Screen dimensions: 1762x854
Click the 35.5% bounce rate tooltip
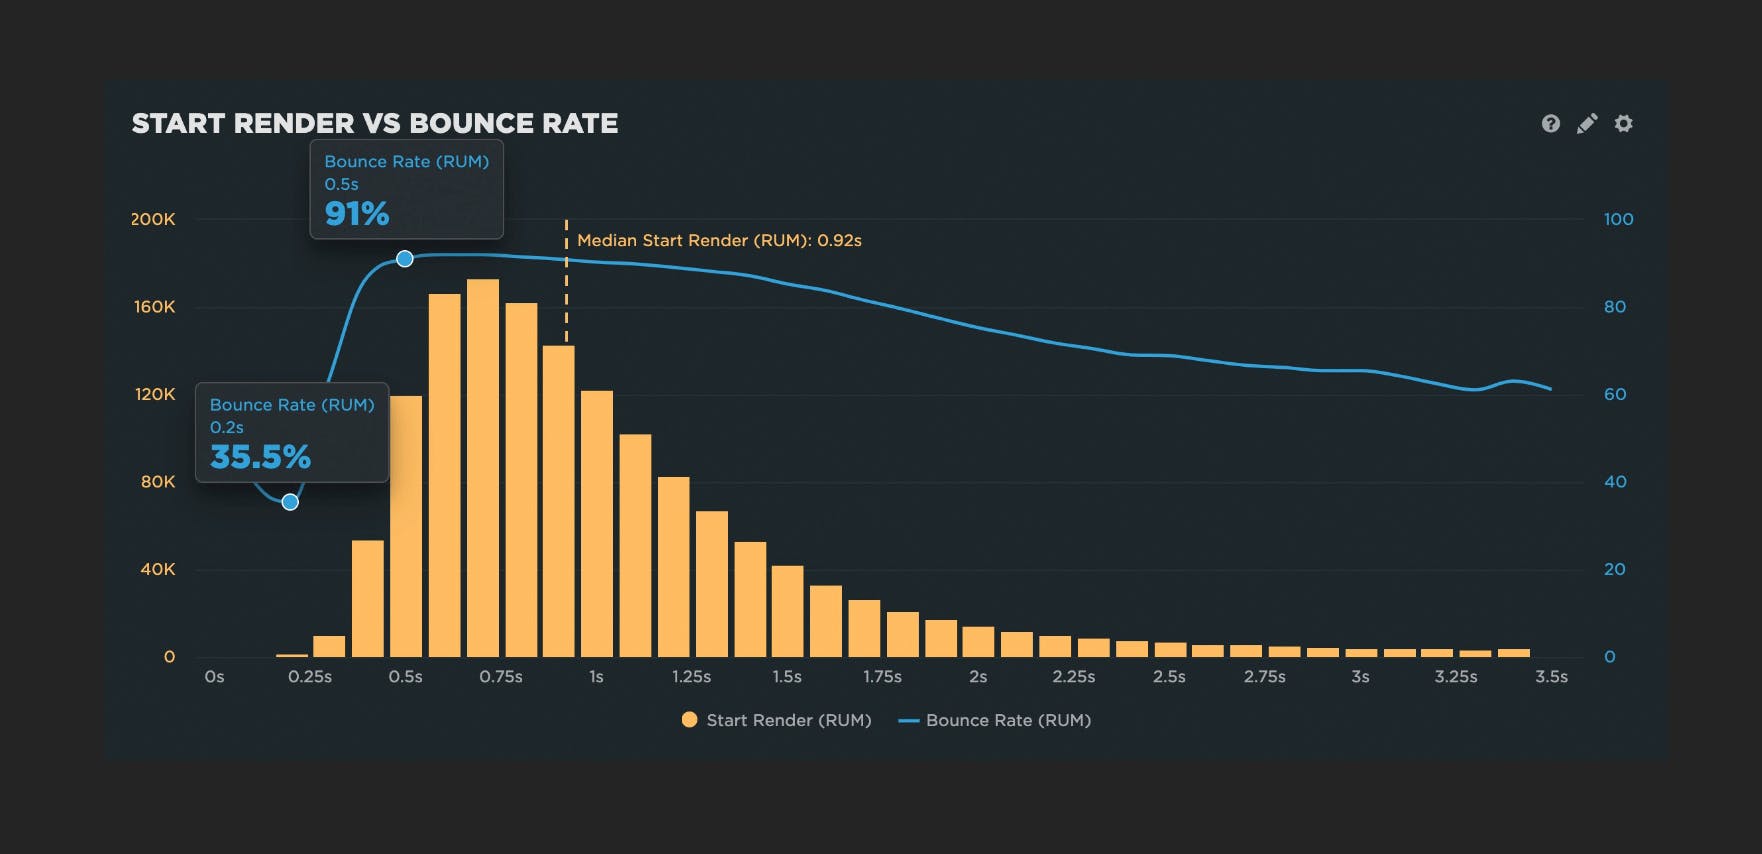coord(291,432)
